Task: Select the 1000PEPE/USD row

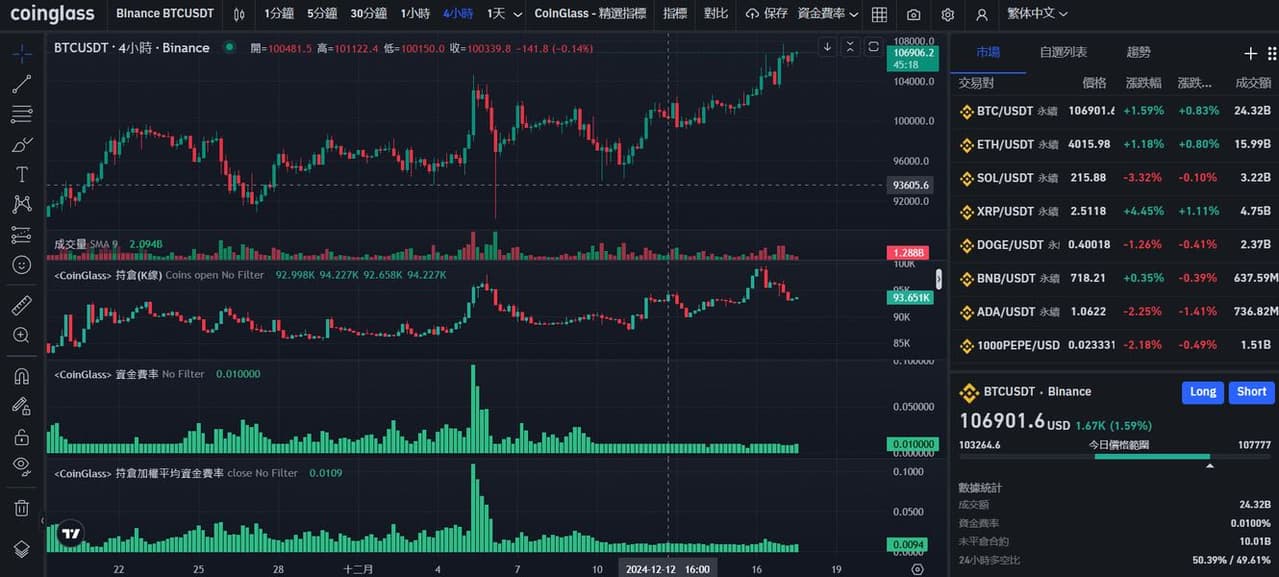Action: pos(1114,345)
